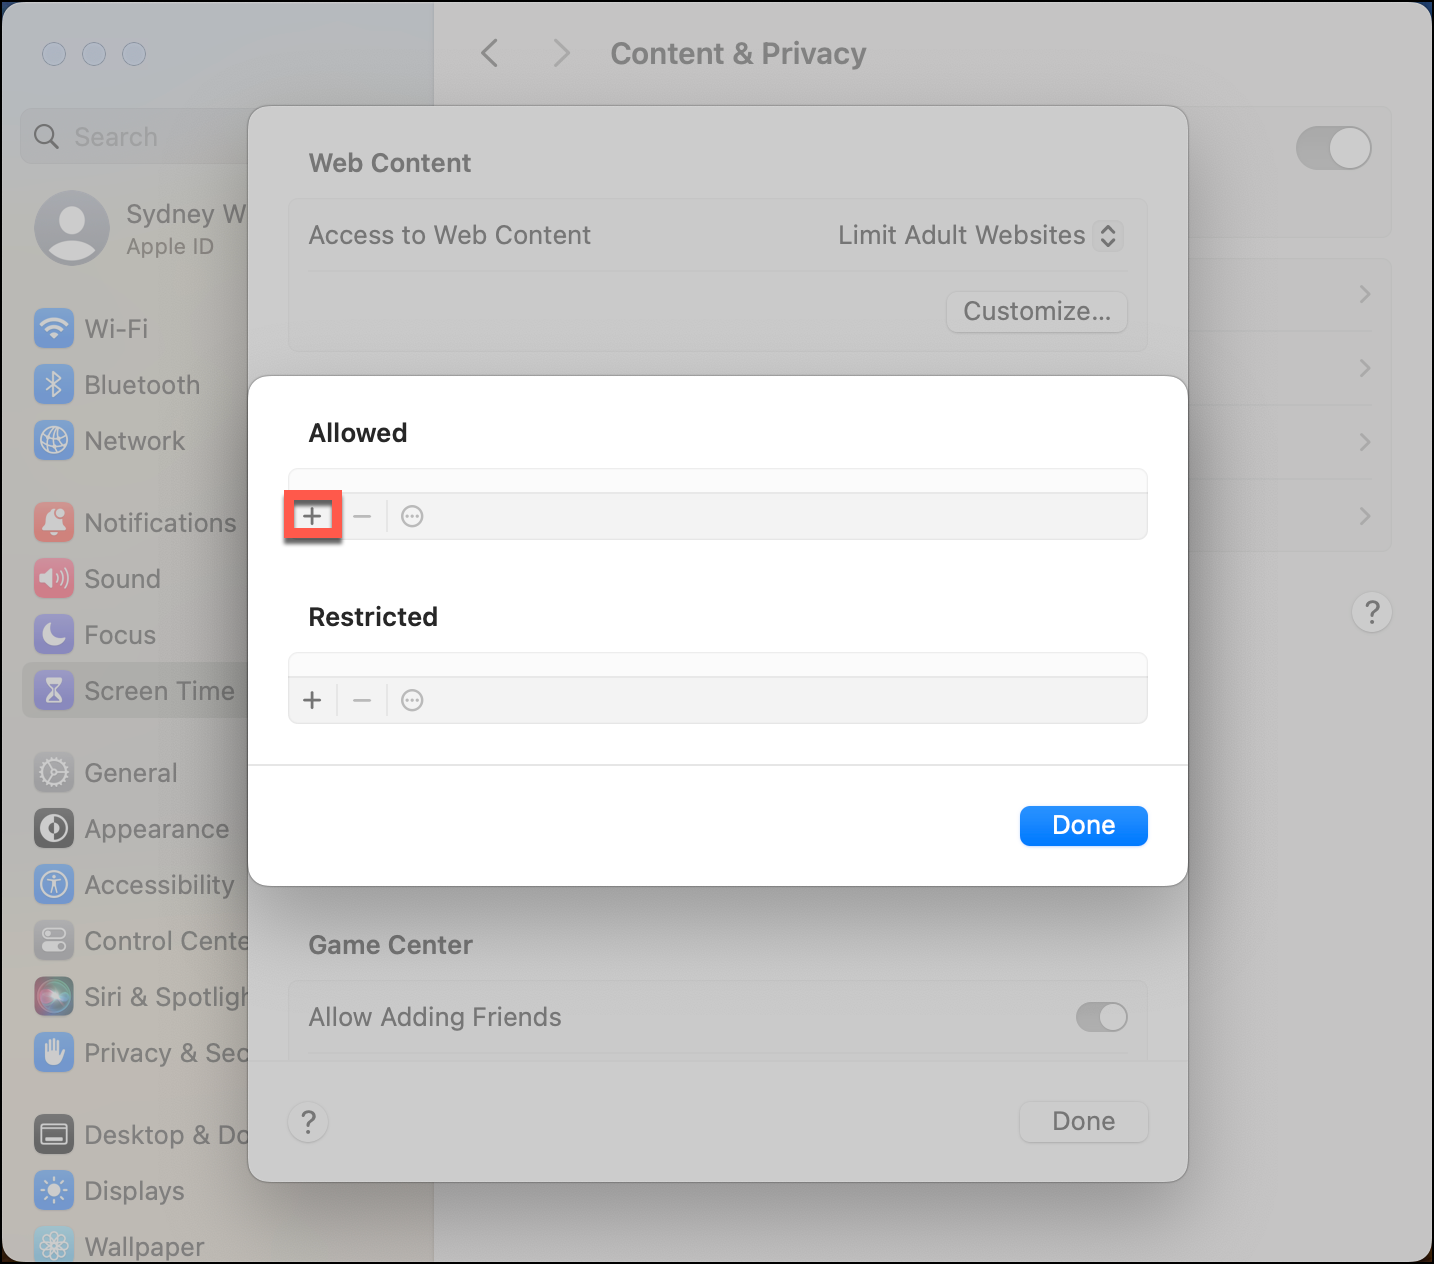The image size is (1434, 1264).
Task: Click the Search field in sidebar
Action: pyautogui.click(x=135, y=136)
